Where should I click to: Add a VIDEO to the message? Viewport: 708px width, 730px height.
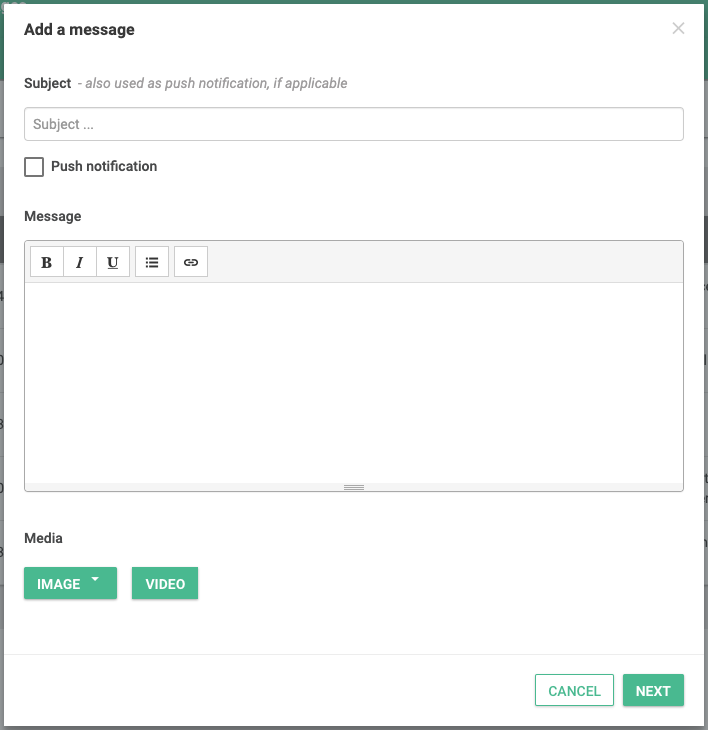tap(165, 583)
